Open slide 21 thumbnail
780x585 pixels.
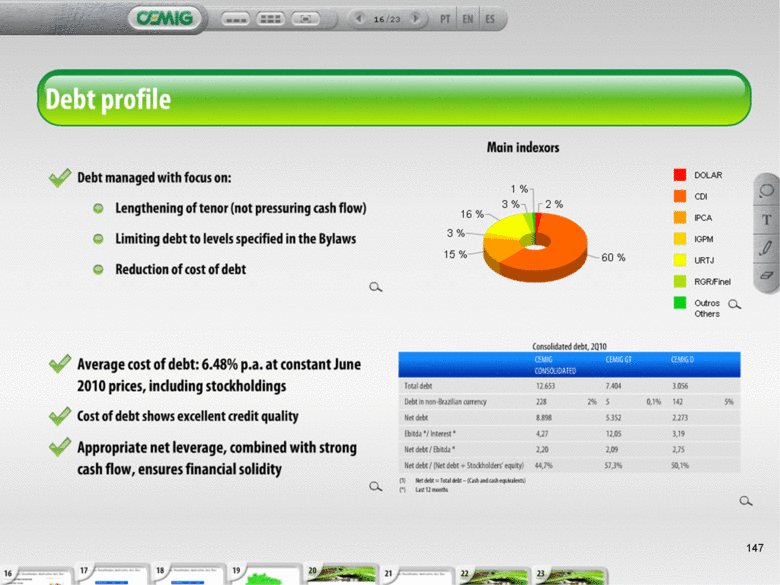[416, 576]
